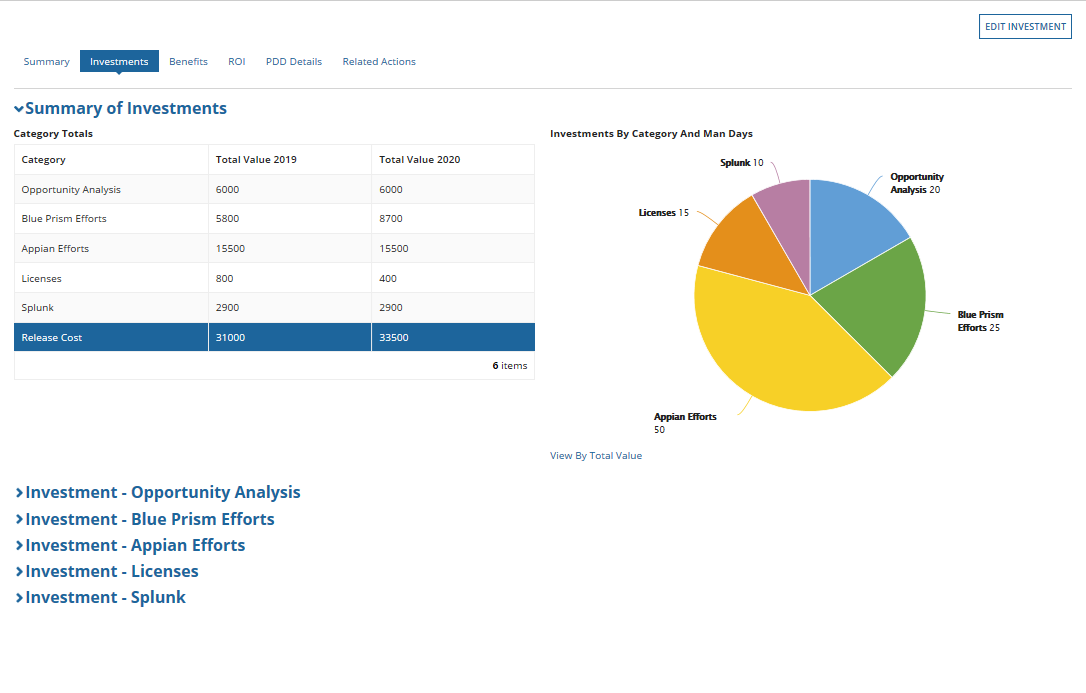Click the 800 Licenses 2019 value
This screenshot has width=1086, height=693.
pos(224,278)
